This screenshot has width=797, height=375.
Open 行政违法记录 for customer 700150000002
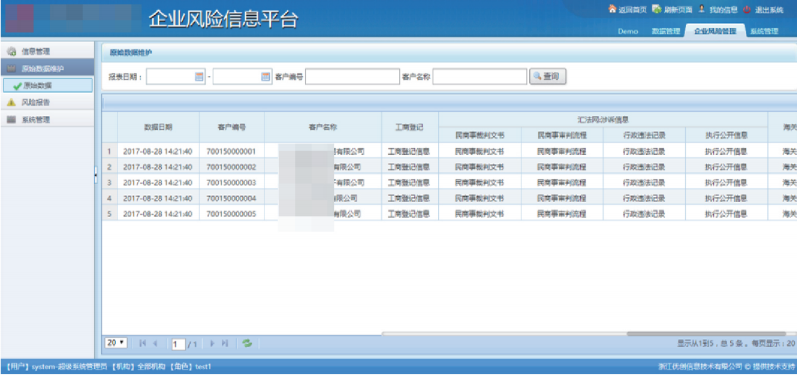point(644,167)
